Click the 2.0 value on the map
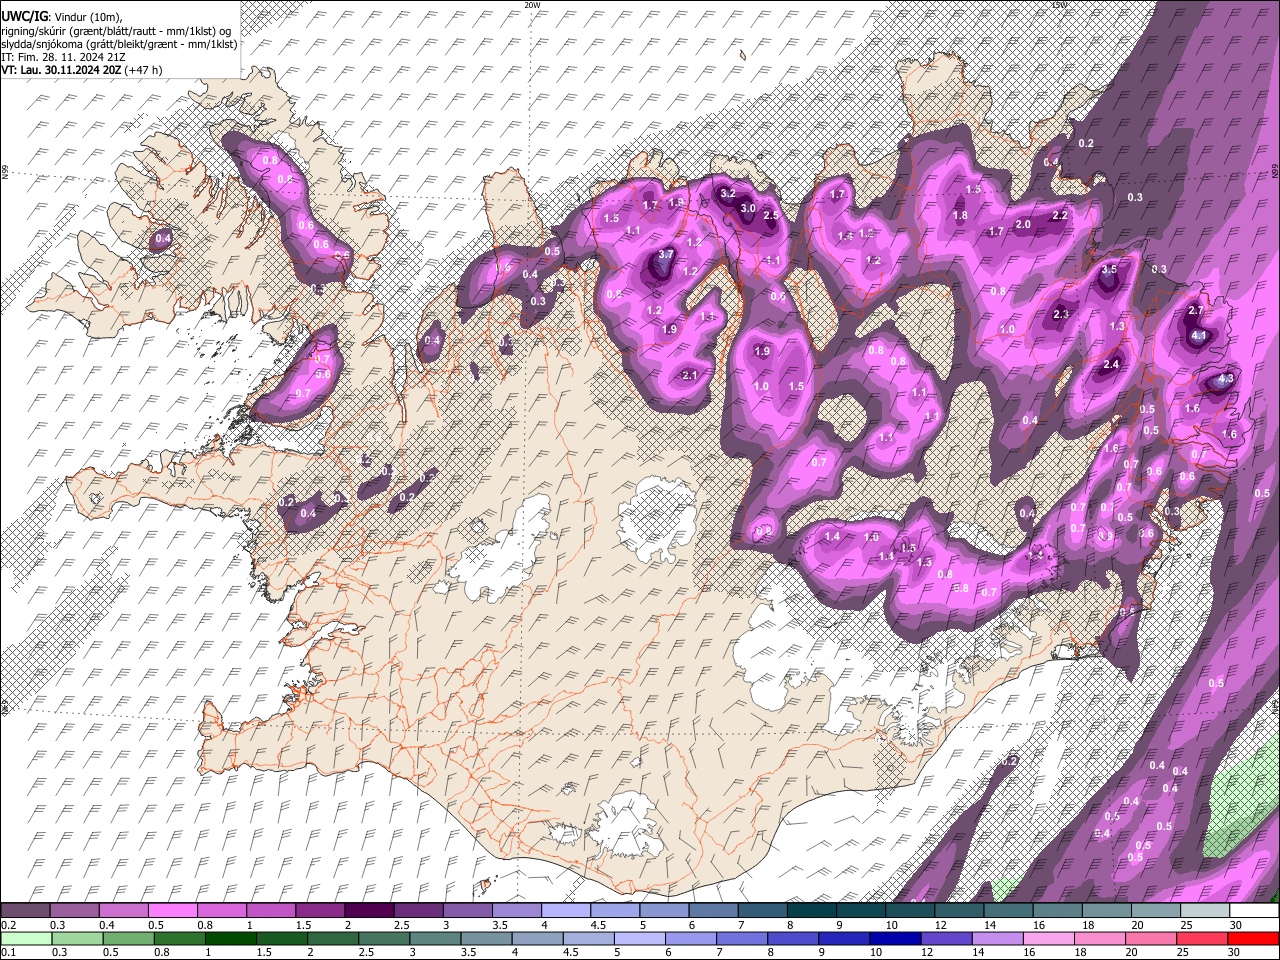 click(1023, 225)
